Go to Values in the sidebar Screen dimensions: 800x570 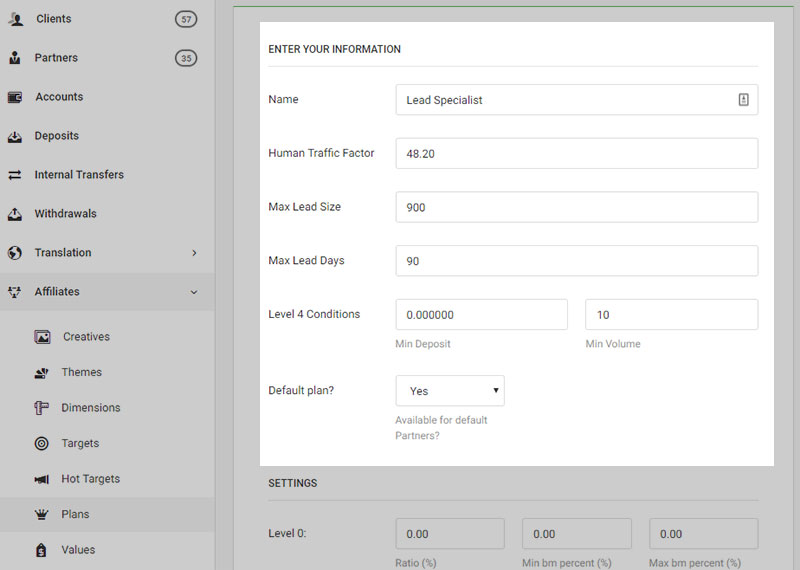(78, 550)
